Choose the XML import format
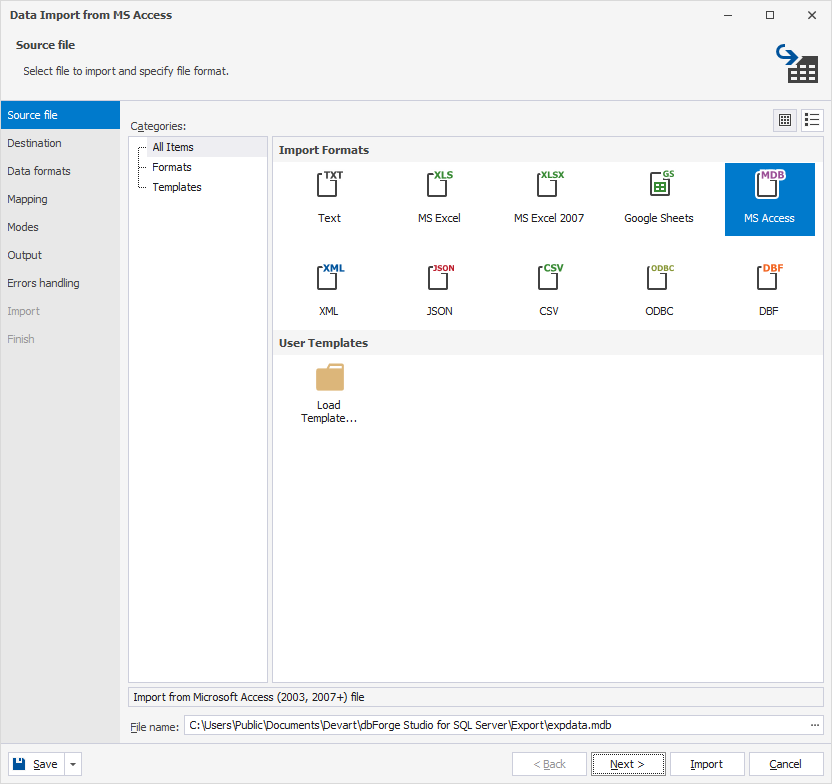Viewport: 832px width, 784px height. coord(329,291)
